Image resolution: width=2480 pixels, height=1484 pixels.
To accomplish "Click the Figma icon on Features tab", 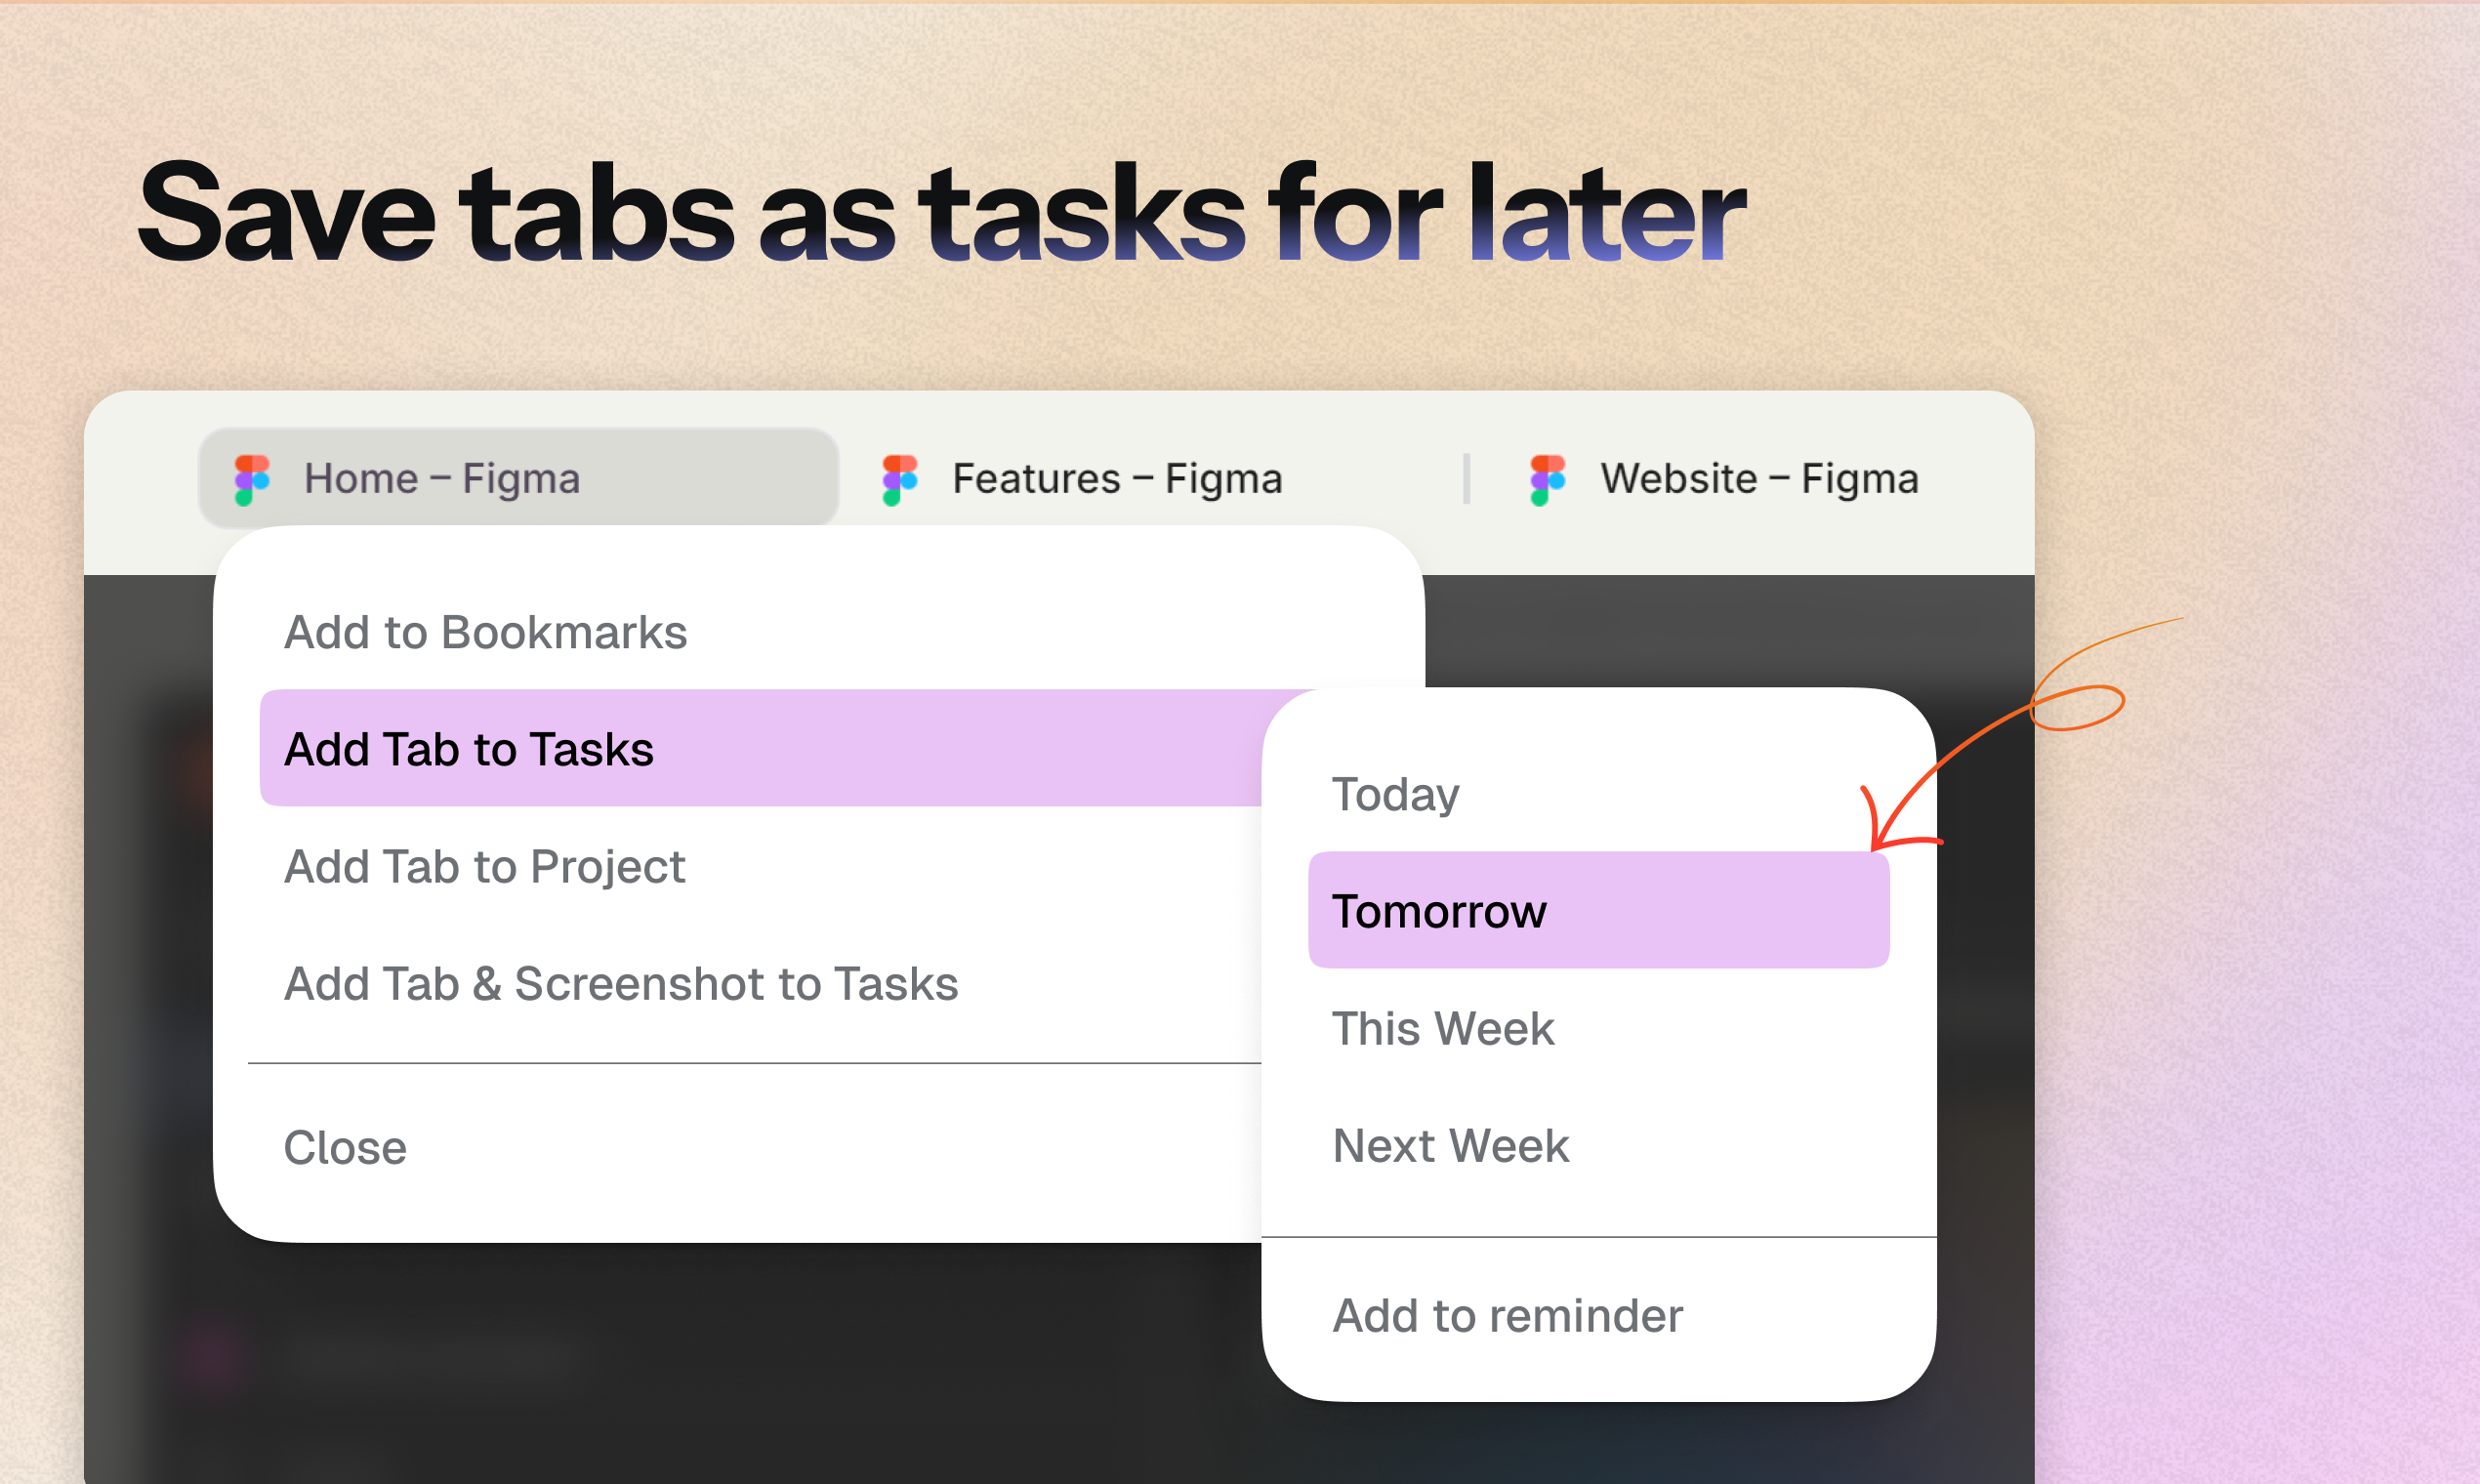I will point(897,478).
